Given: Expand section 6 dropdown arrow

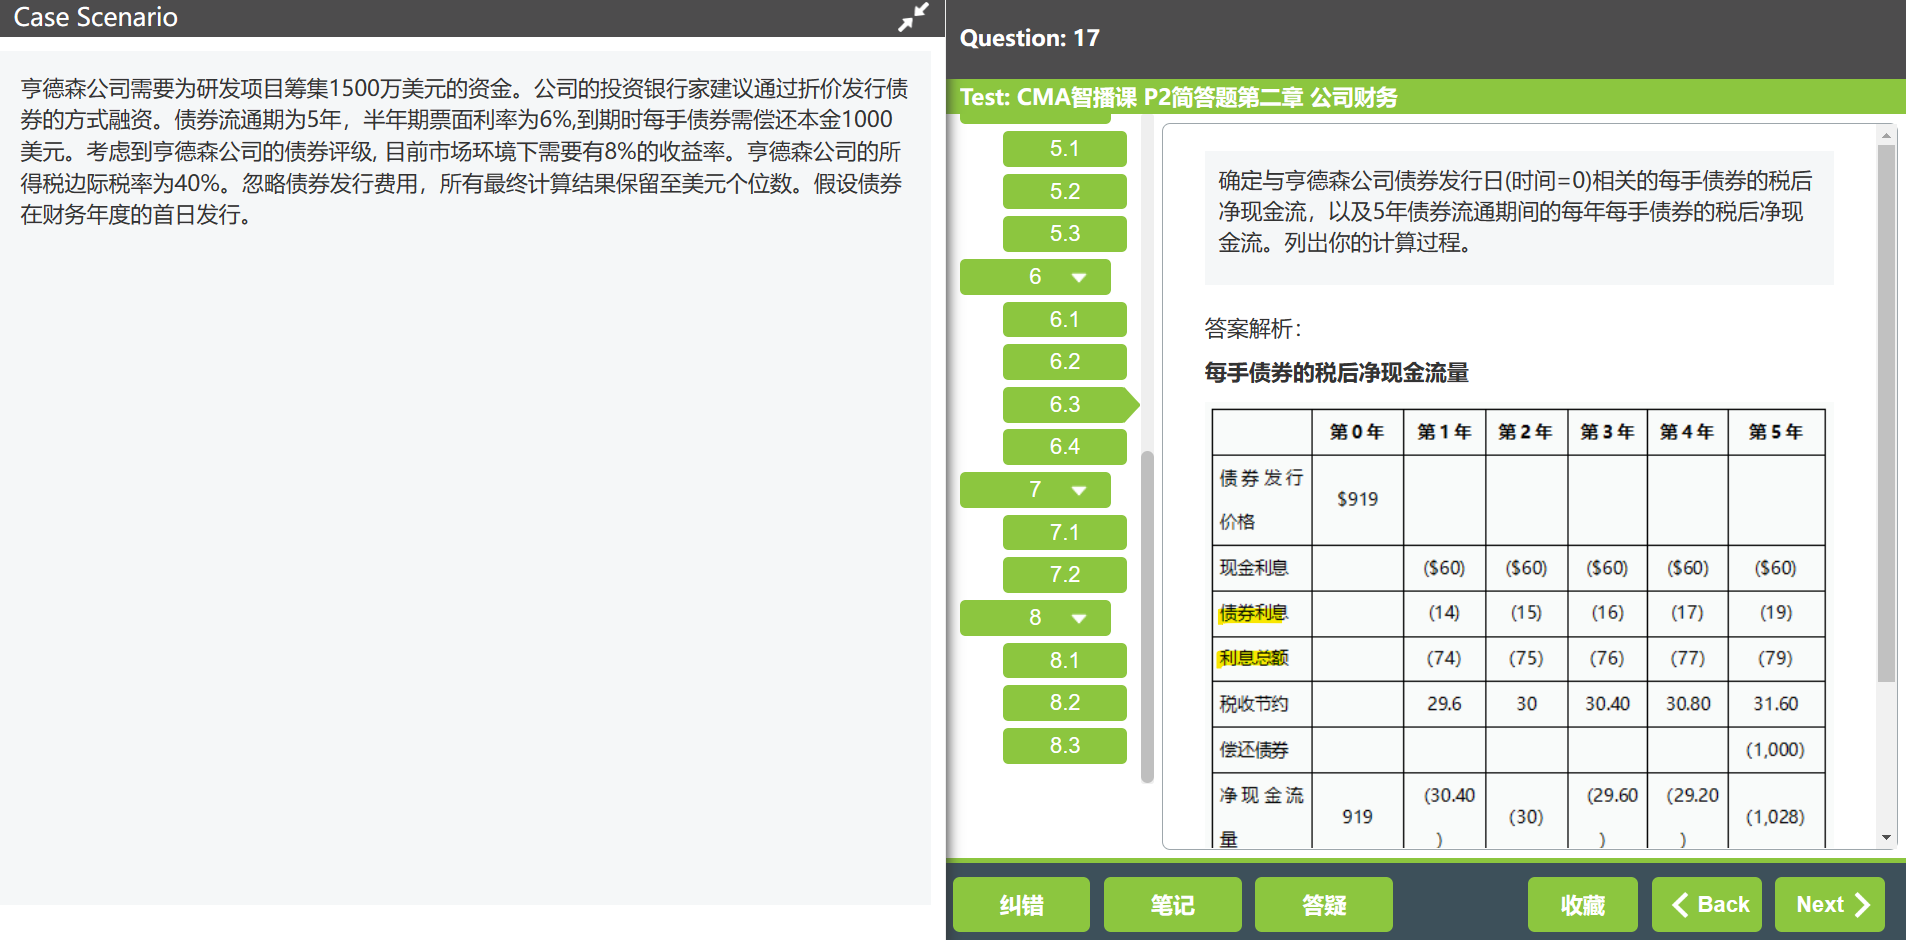Looking at the screenshot, I should coord(1079,277).
